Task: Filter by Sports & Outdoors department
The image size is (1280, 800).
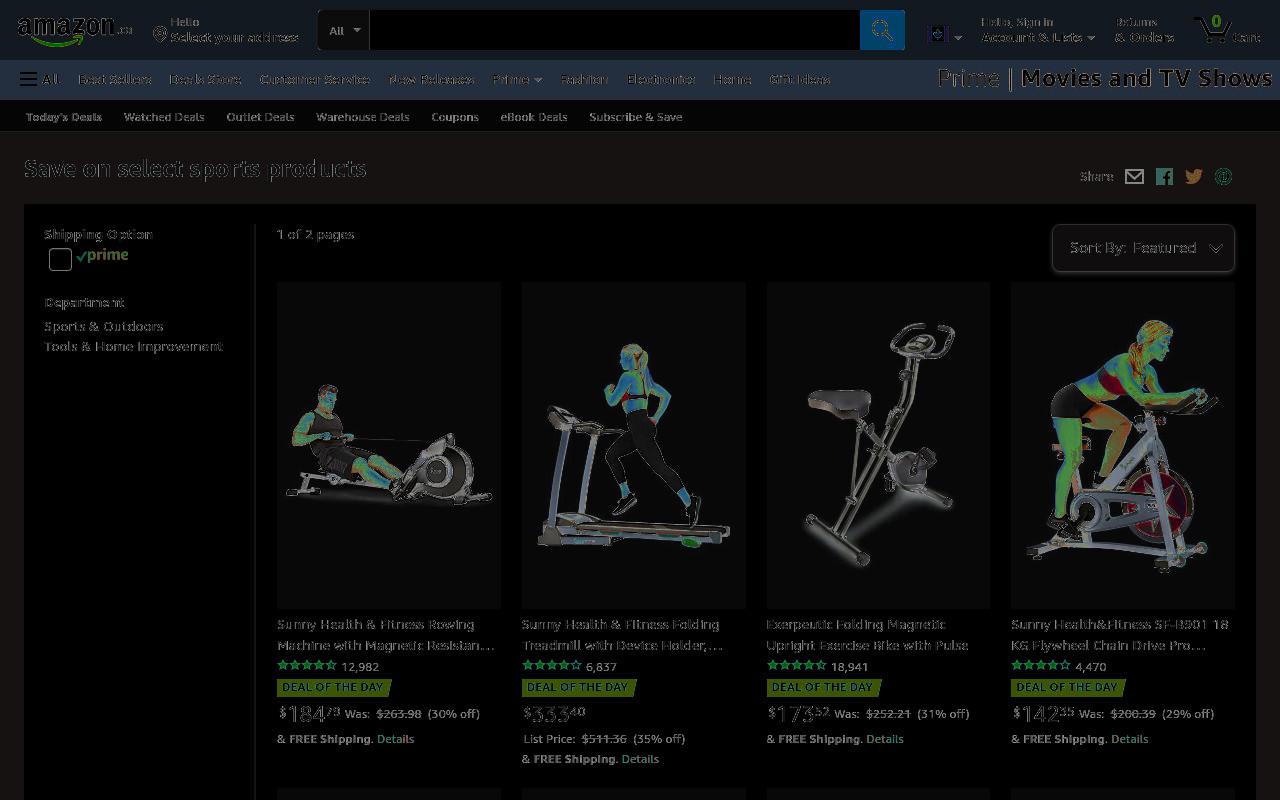Action: 104,326
